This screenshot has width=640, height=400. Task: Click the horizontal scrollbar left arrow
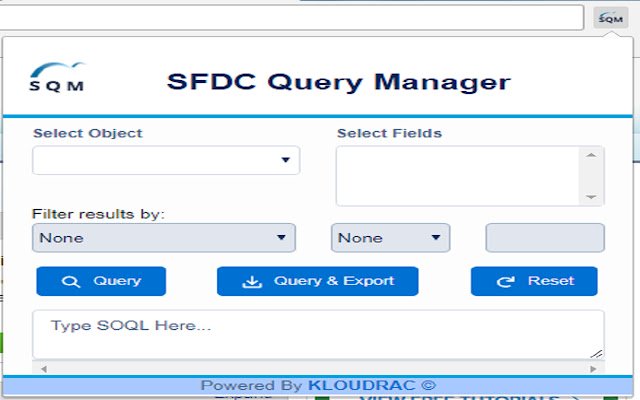(x=44, y=369)
